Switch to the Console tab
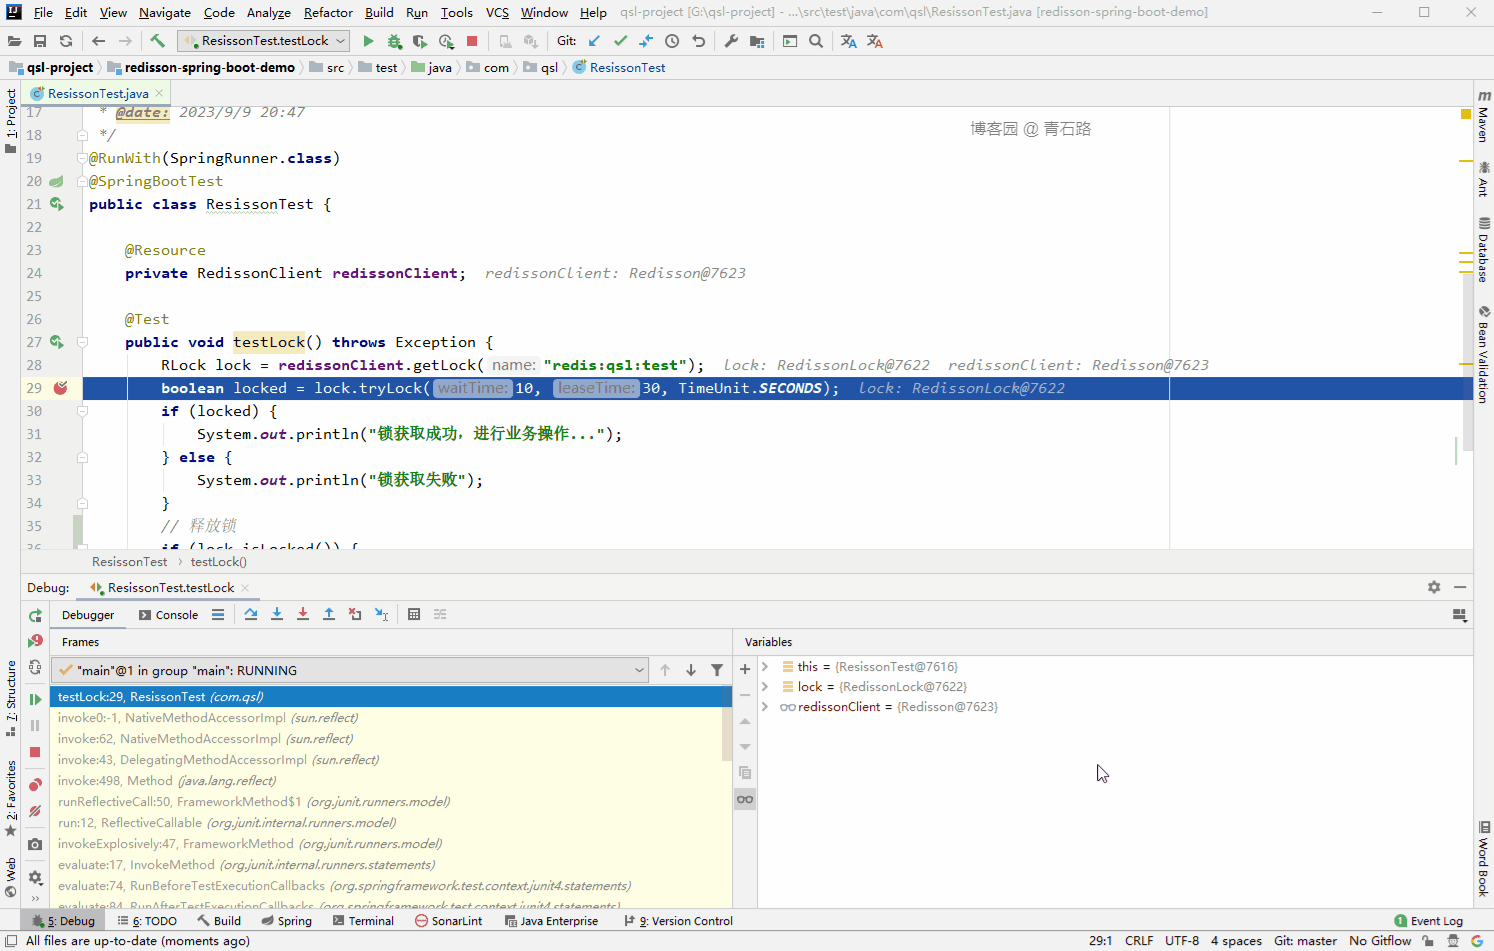1494x951 pixels. click(x=168, y=615)
